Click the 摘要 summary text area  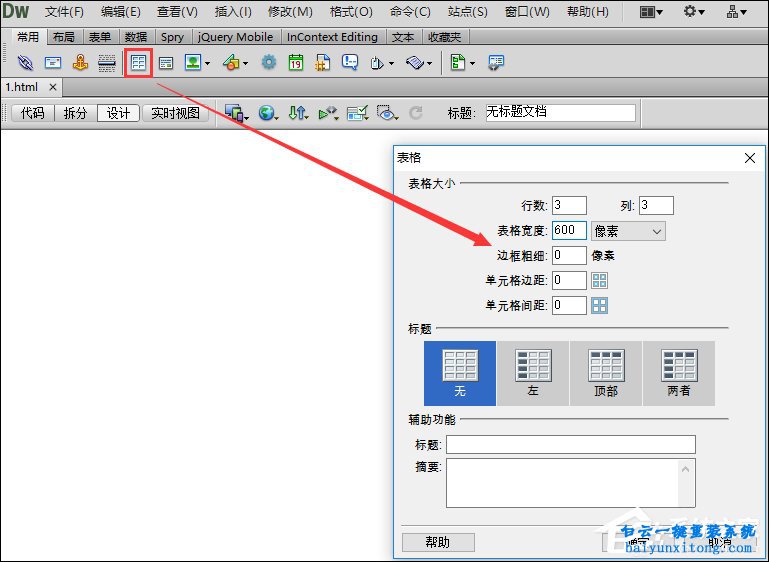[x=570, y=483]
